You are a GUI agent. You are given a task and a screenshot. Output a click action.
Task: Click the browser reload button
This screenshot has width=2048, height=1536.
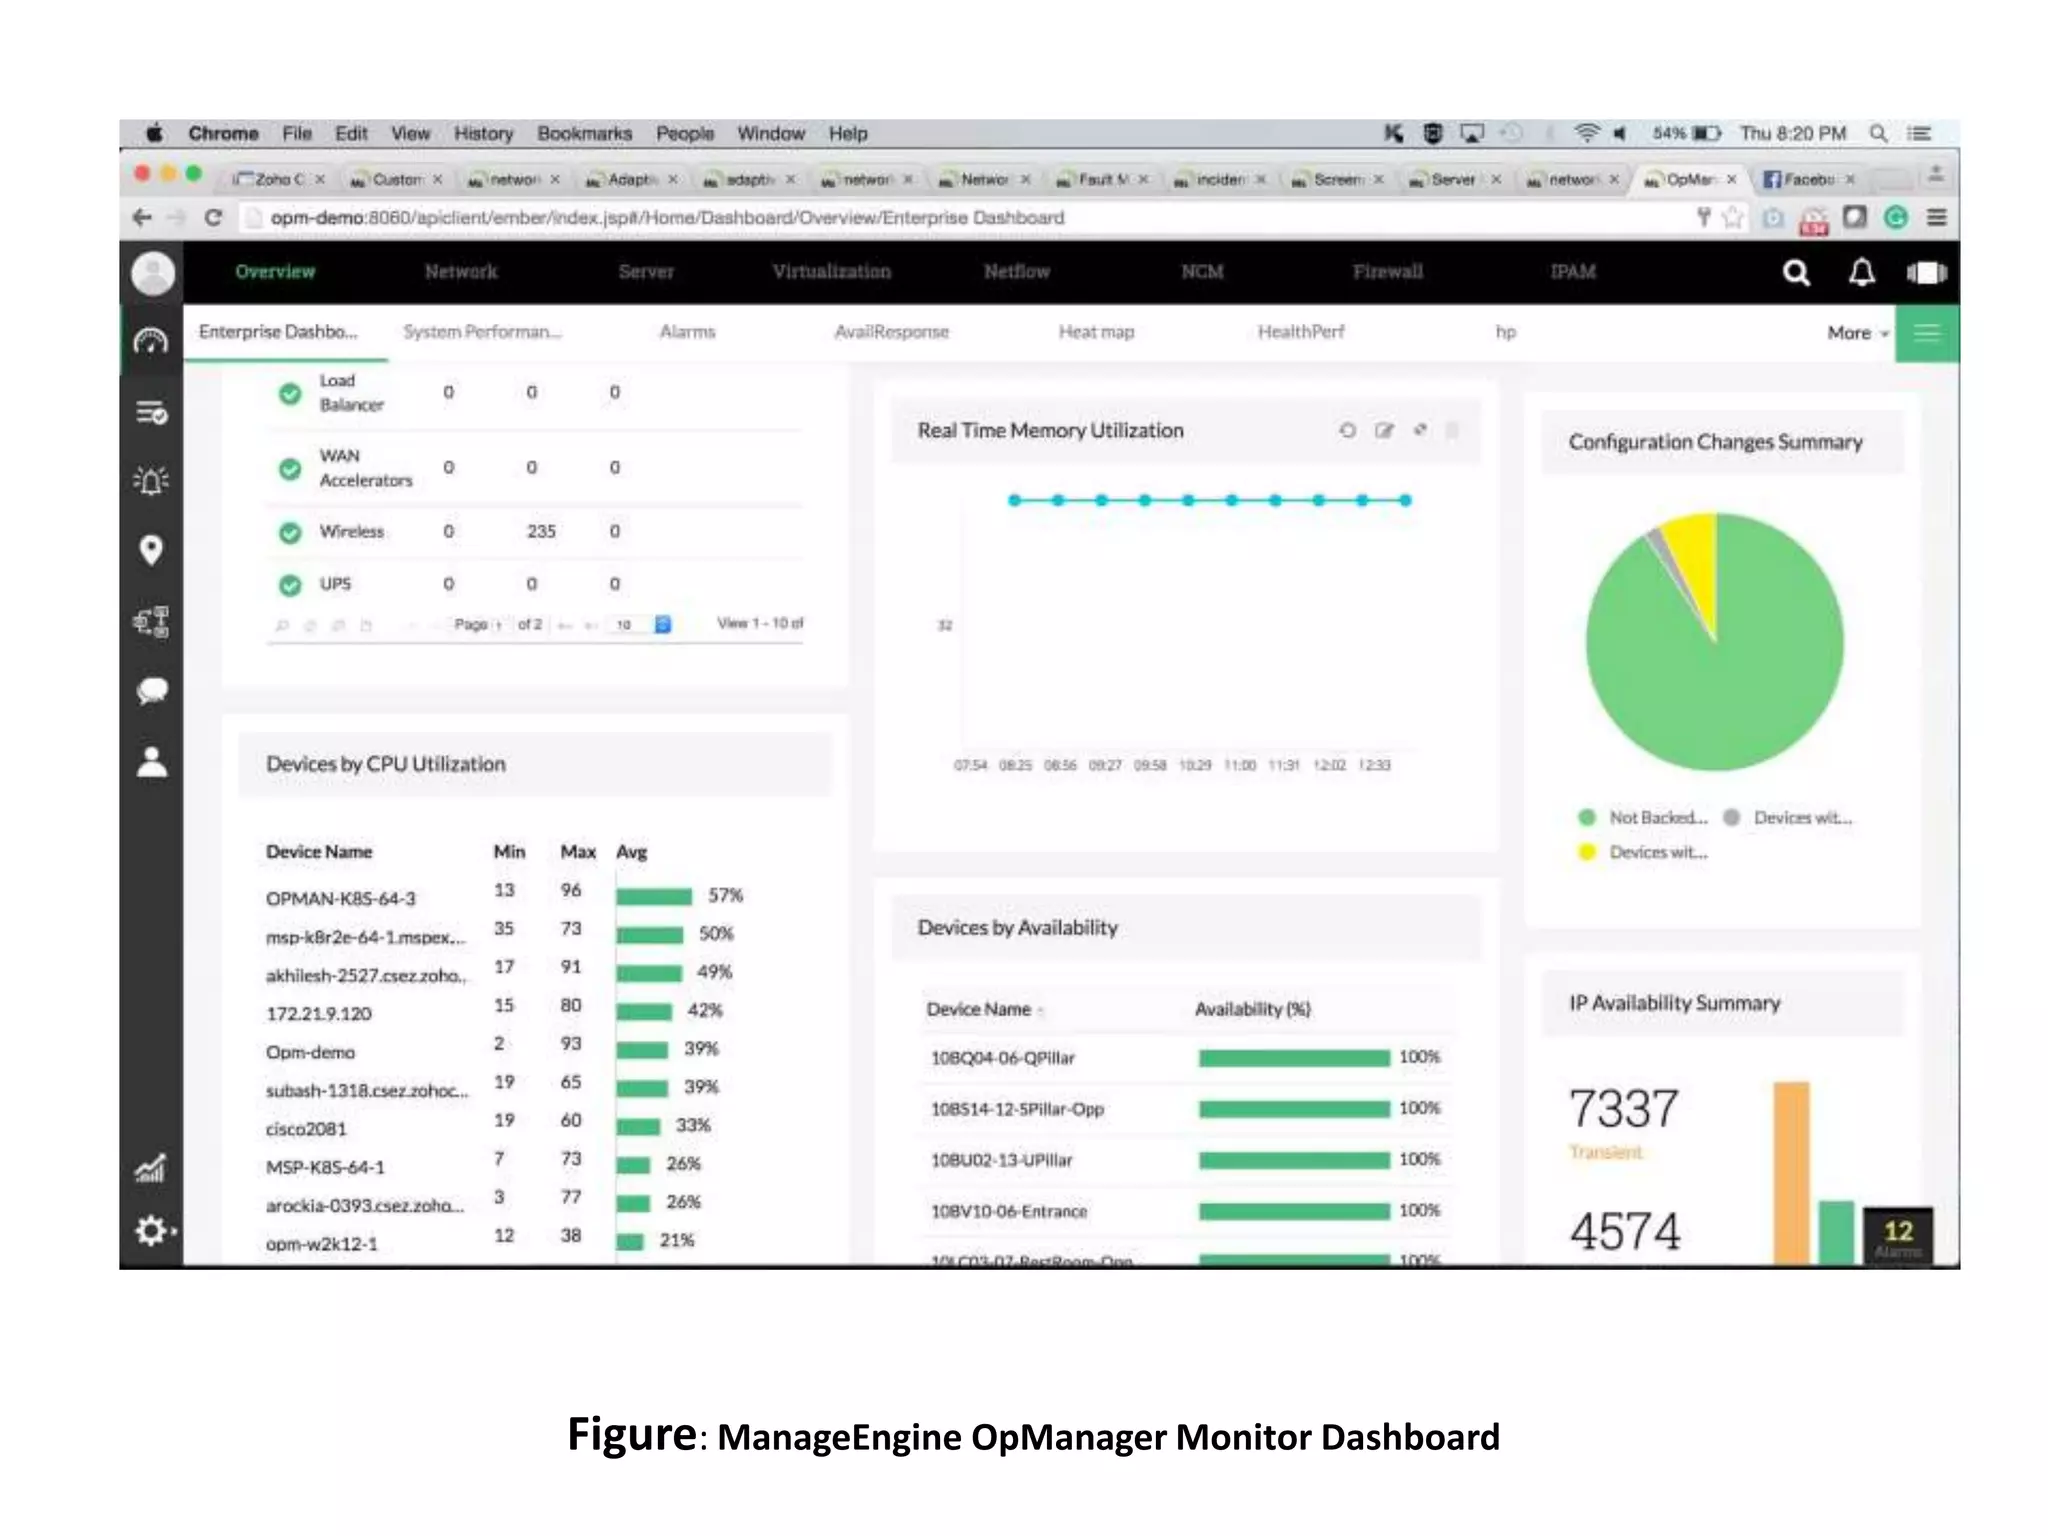[x=213, y=217]
